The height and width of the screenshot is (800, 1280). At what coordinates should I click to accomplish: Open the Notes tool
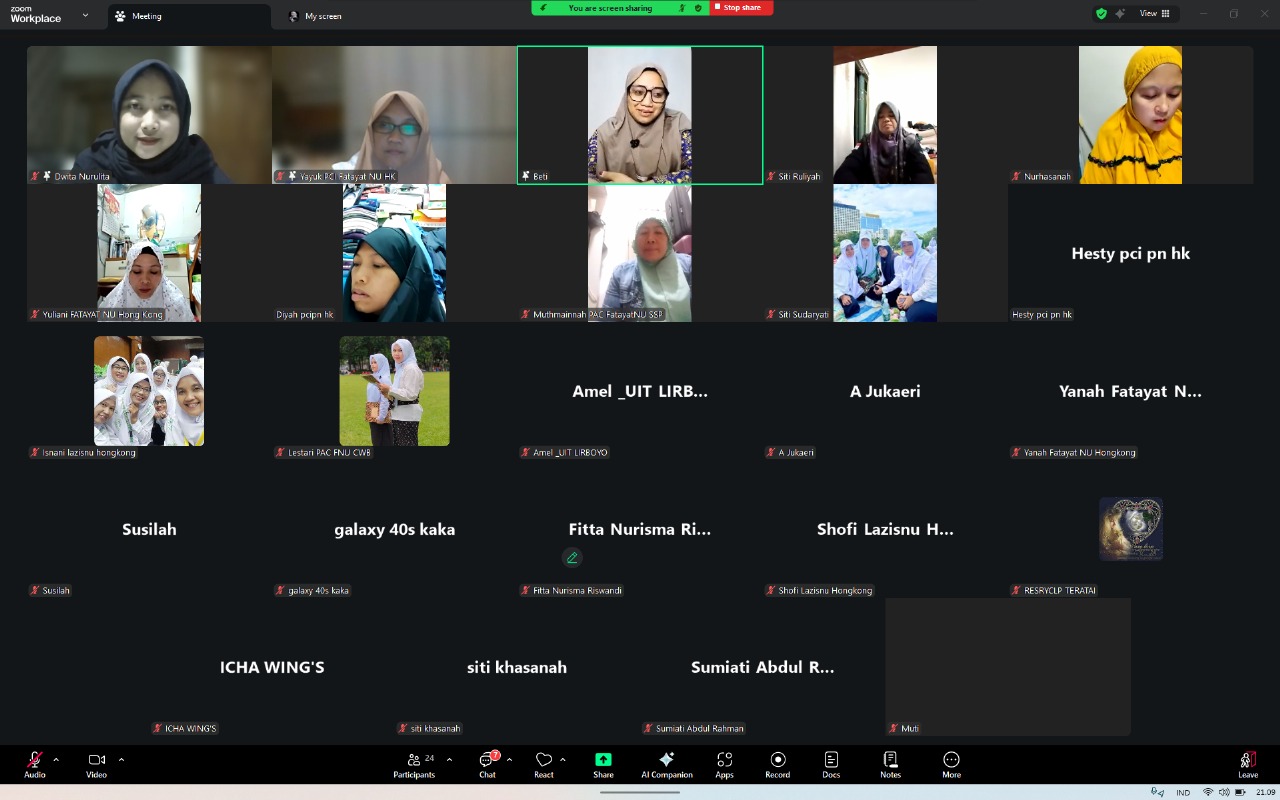[x=890, y=764]
